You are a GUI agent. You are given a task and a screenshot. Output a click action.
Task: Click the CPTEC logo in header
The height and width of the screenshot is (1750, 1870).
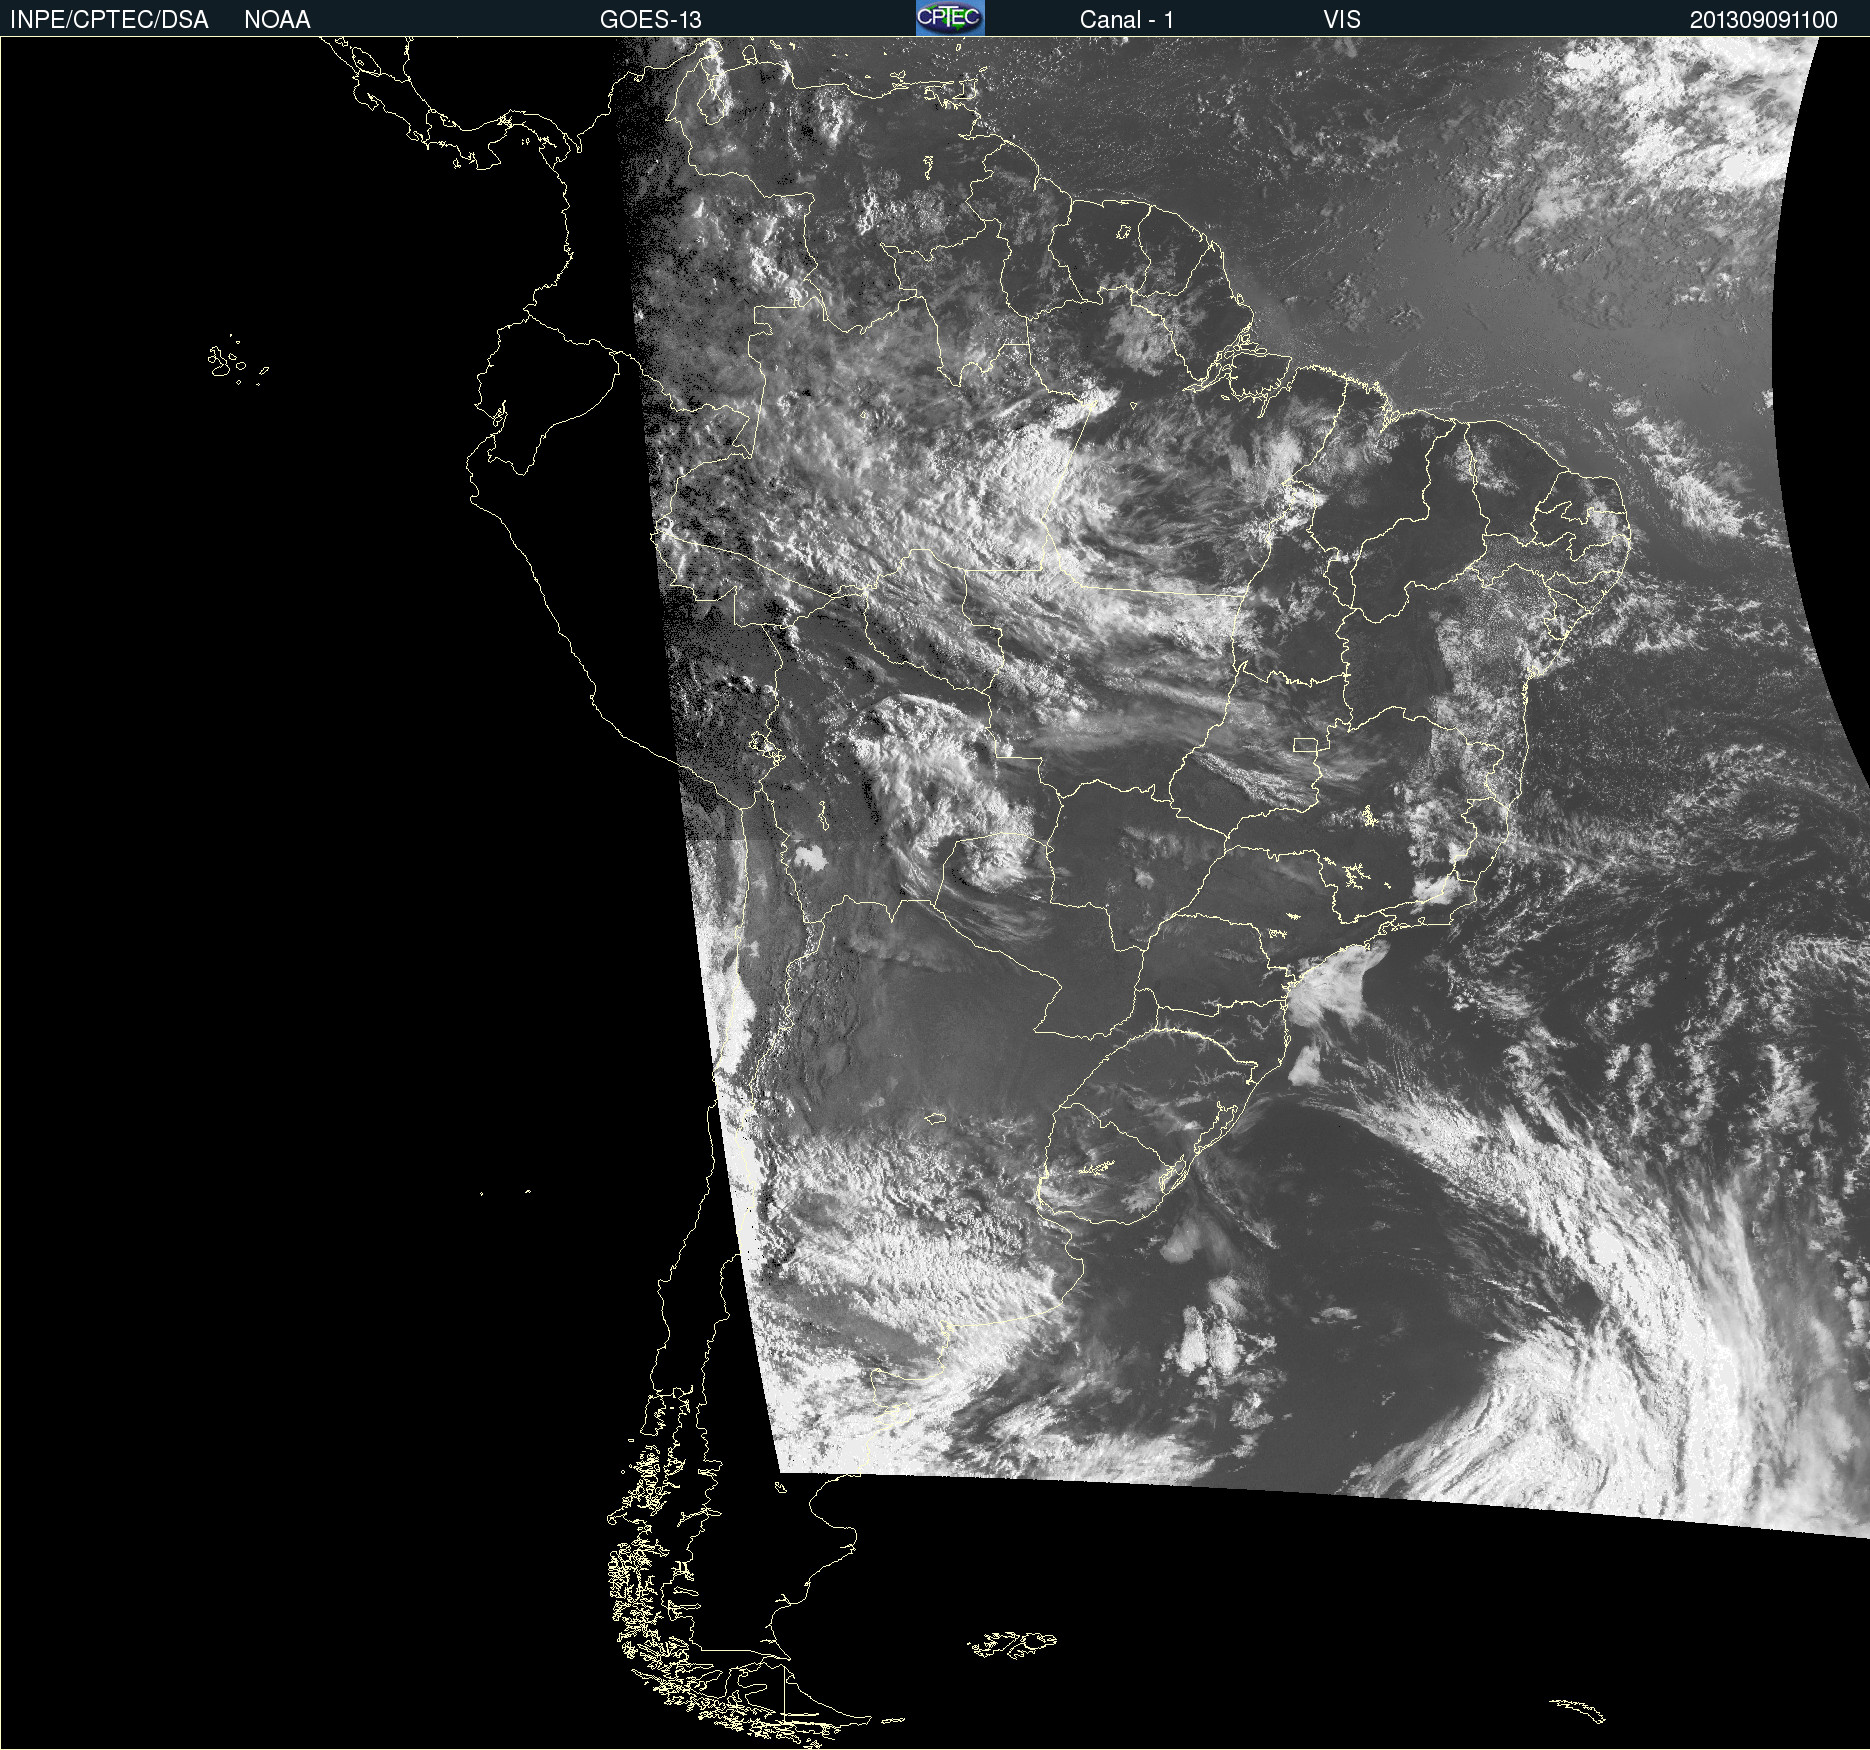point(950,18)
